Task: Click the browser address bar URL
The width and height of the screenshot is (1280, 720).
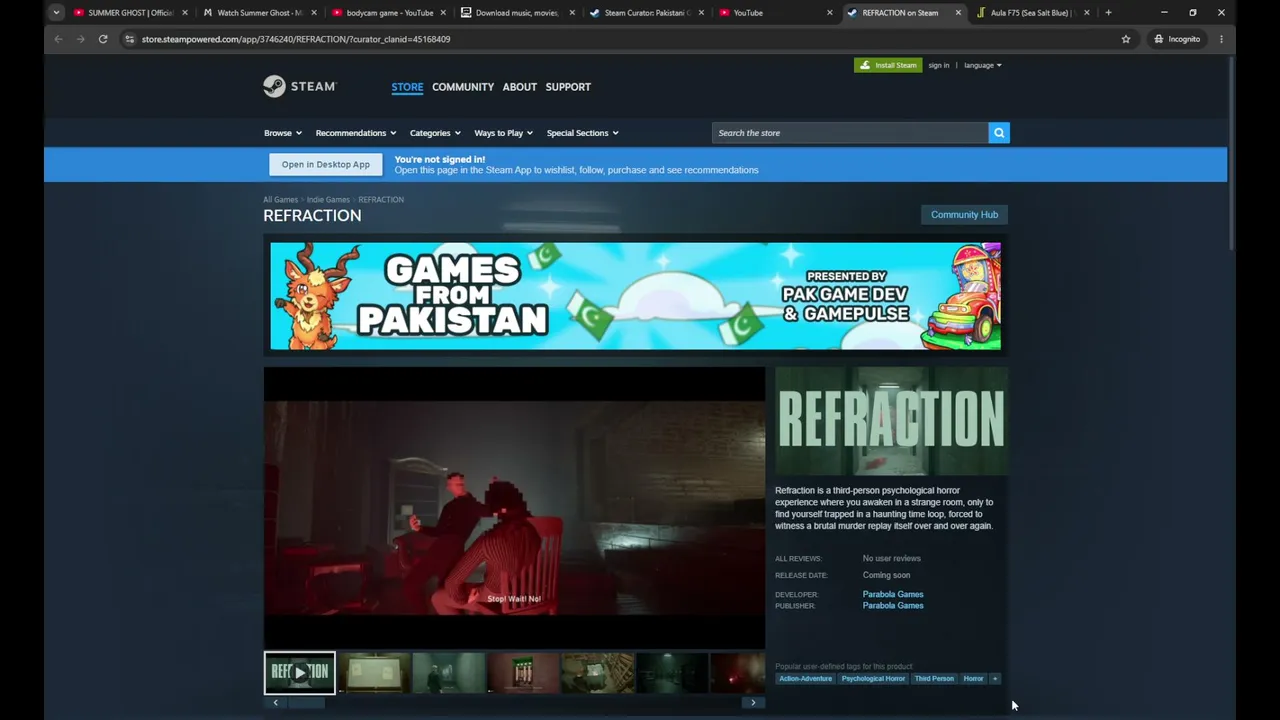Action: [296, 39]
